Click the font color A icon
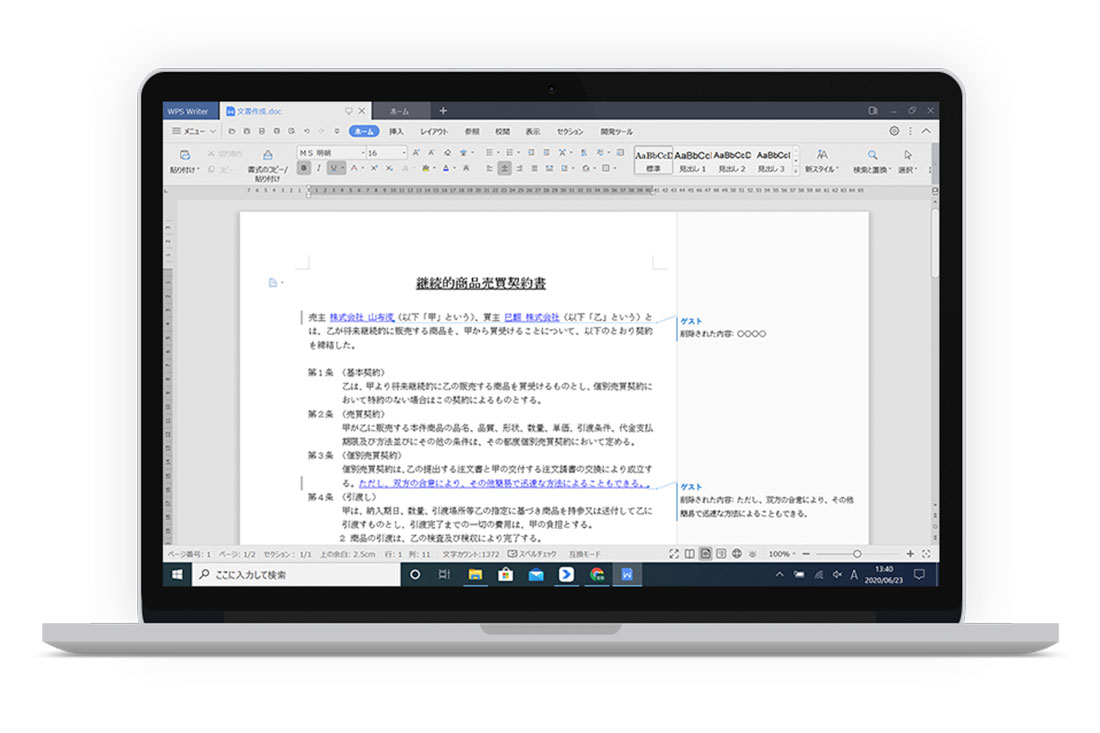Viewport: 1100px width, 733px height. tap(445, 168)
